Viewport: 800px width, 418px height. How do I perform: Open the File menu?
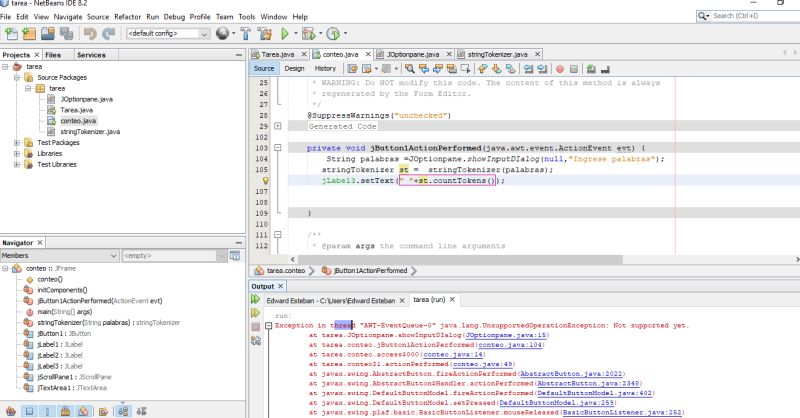tap(6, 16)
